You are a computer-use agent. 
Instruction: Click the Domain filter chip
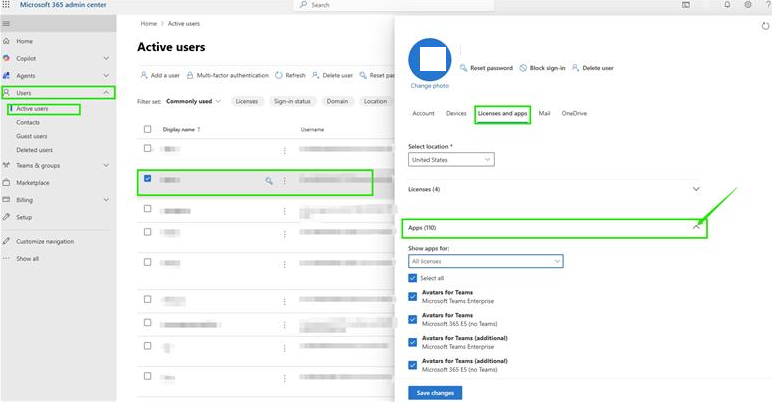pos(337,101)
